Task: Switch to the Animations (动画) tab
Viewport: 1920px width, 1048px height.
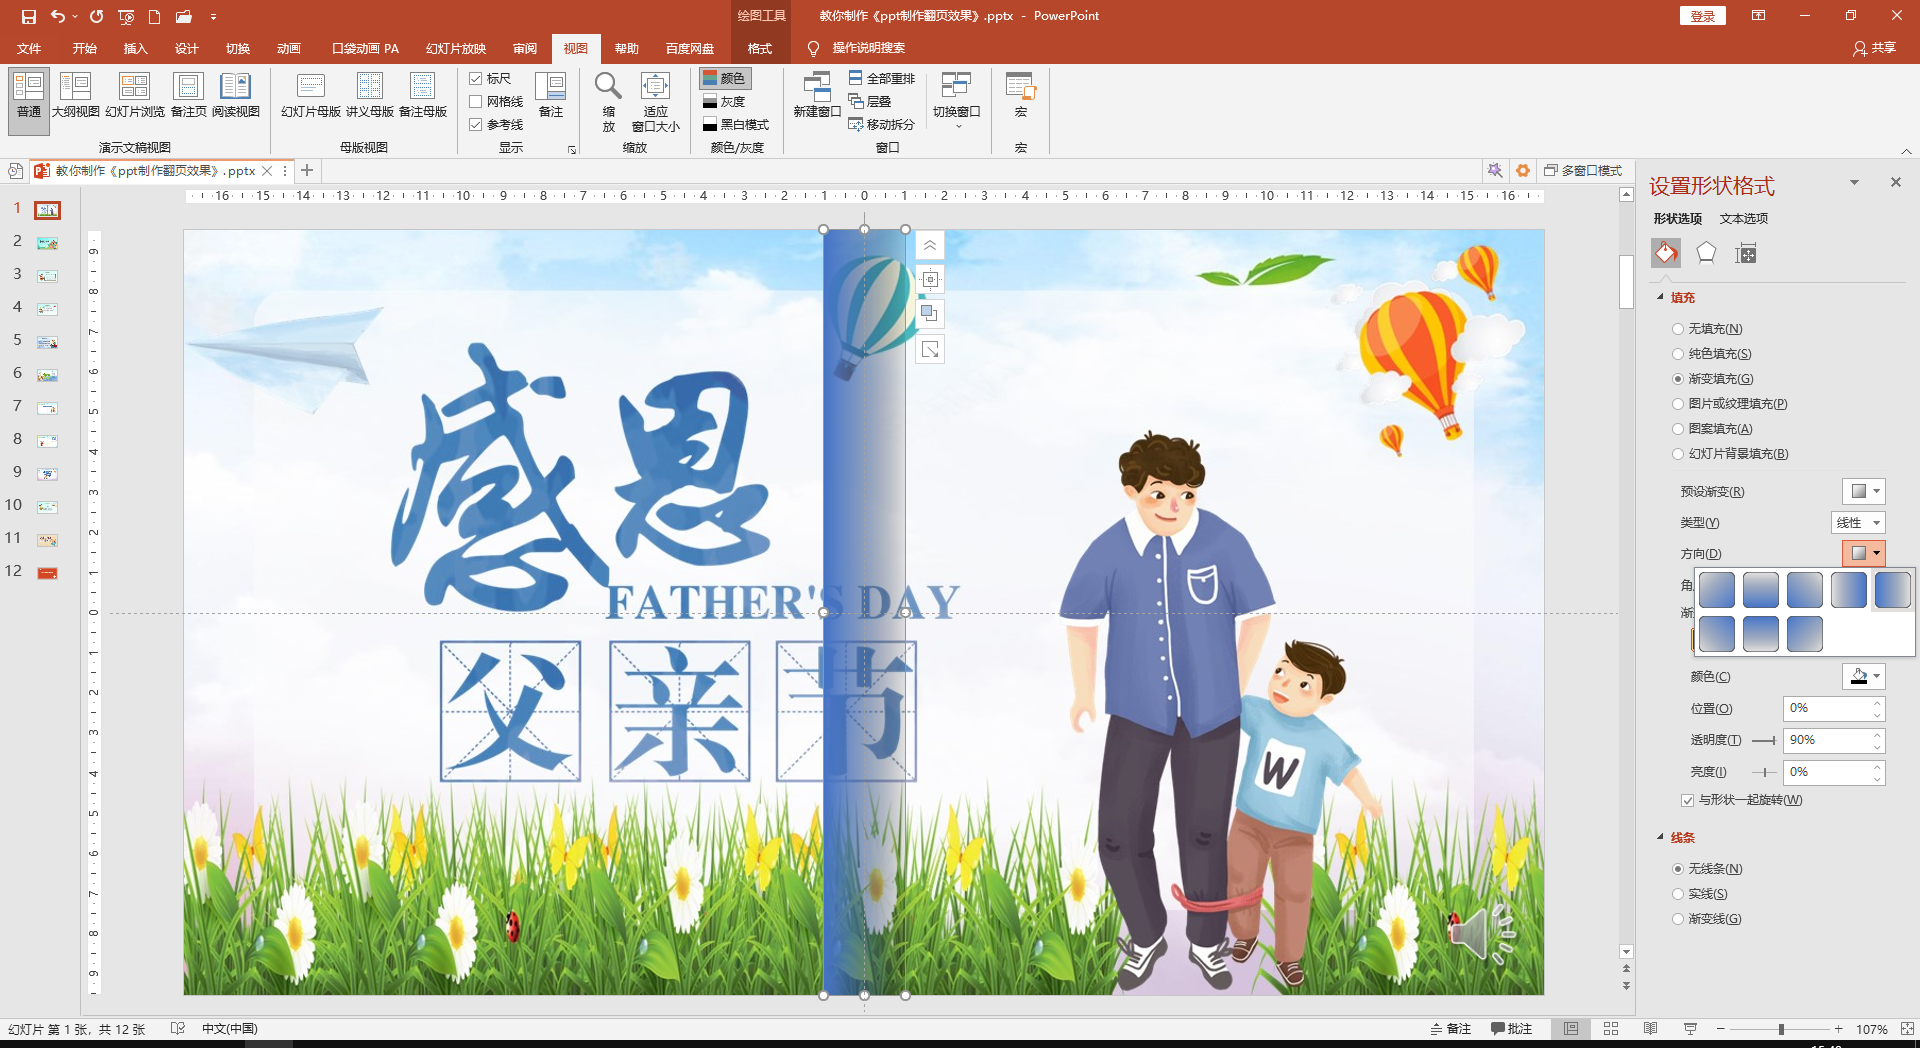Action: [x=289, y=48]
